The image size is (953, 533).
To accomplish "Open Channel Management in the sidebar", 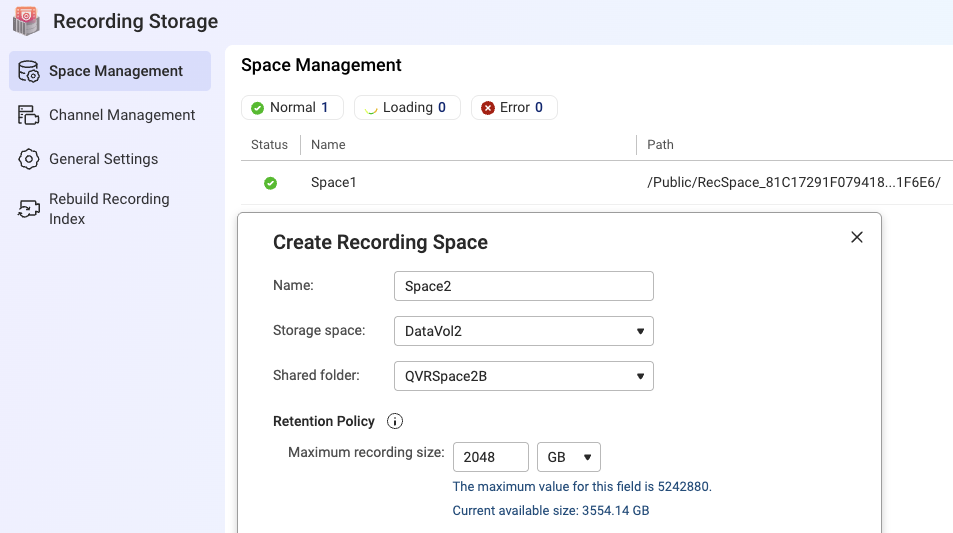I will click(x=122, y=115).
